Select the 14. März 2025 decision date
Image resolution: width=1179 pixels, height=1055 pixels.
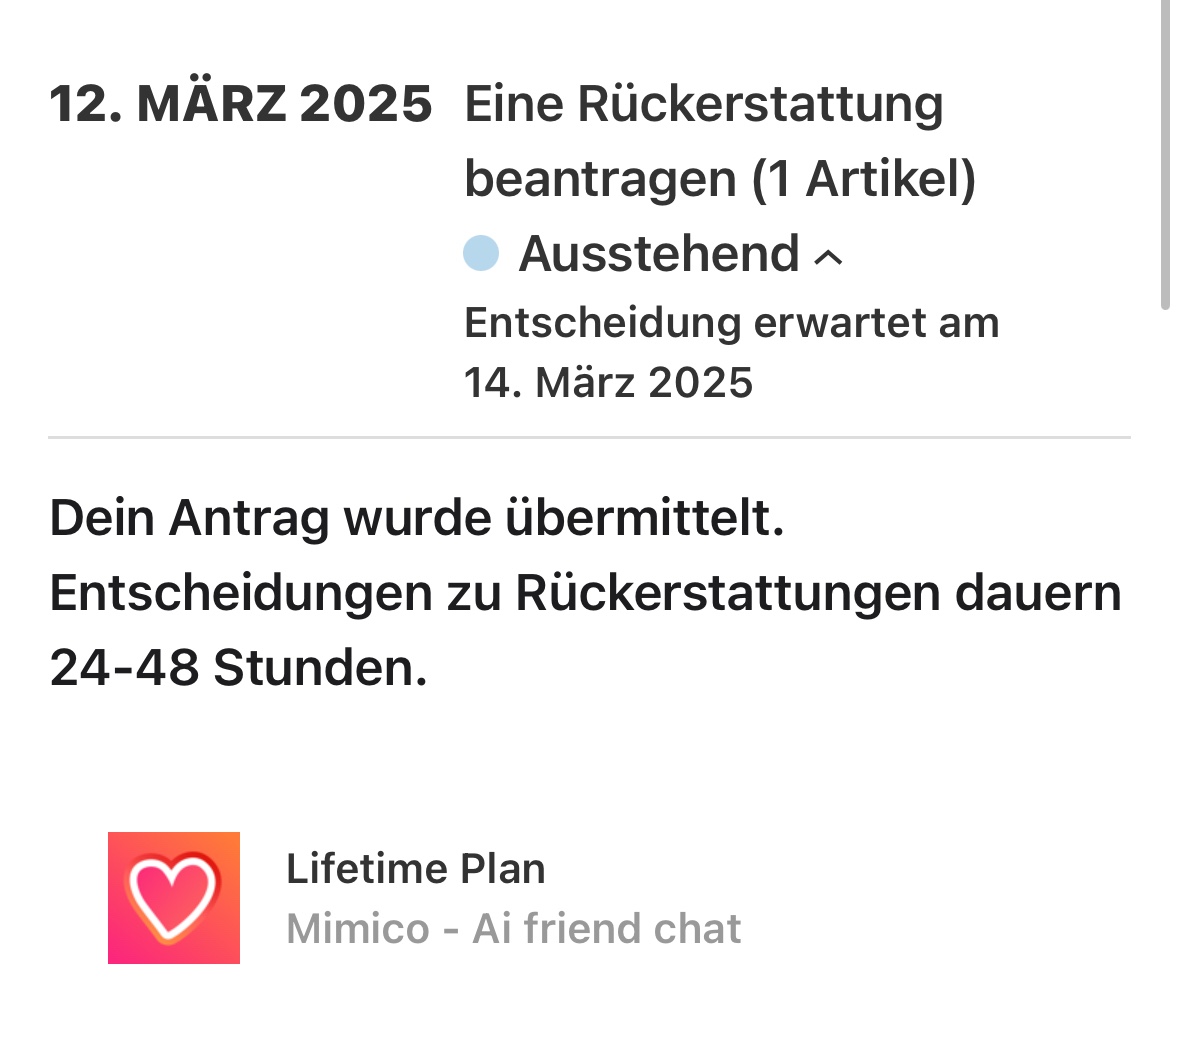coord(608,383)
